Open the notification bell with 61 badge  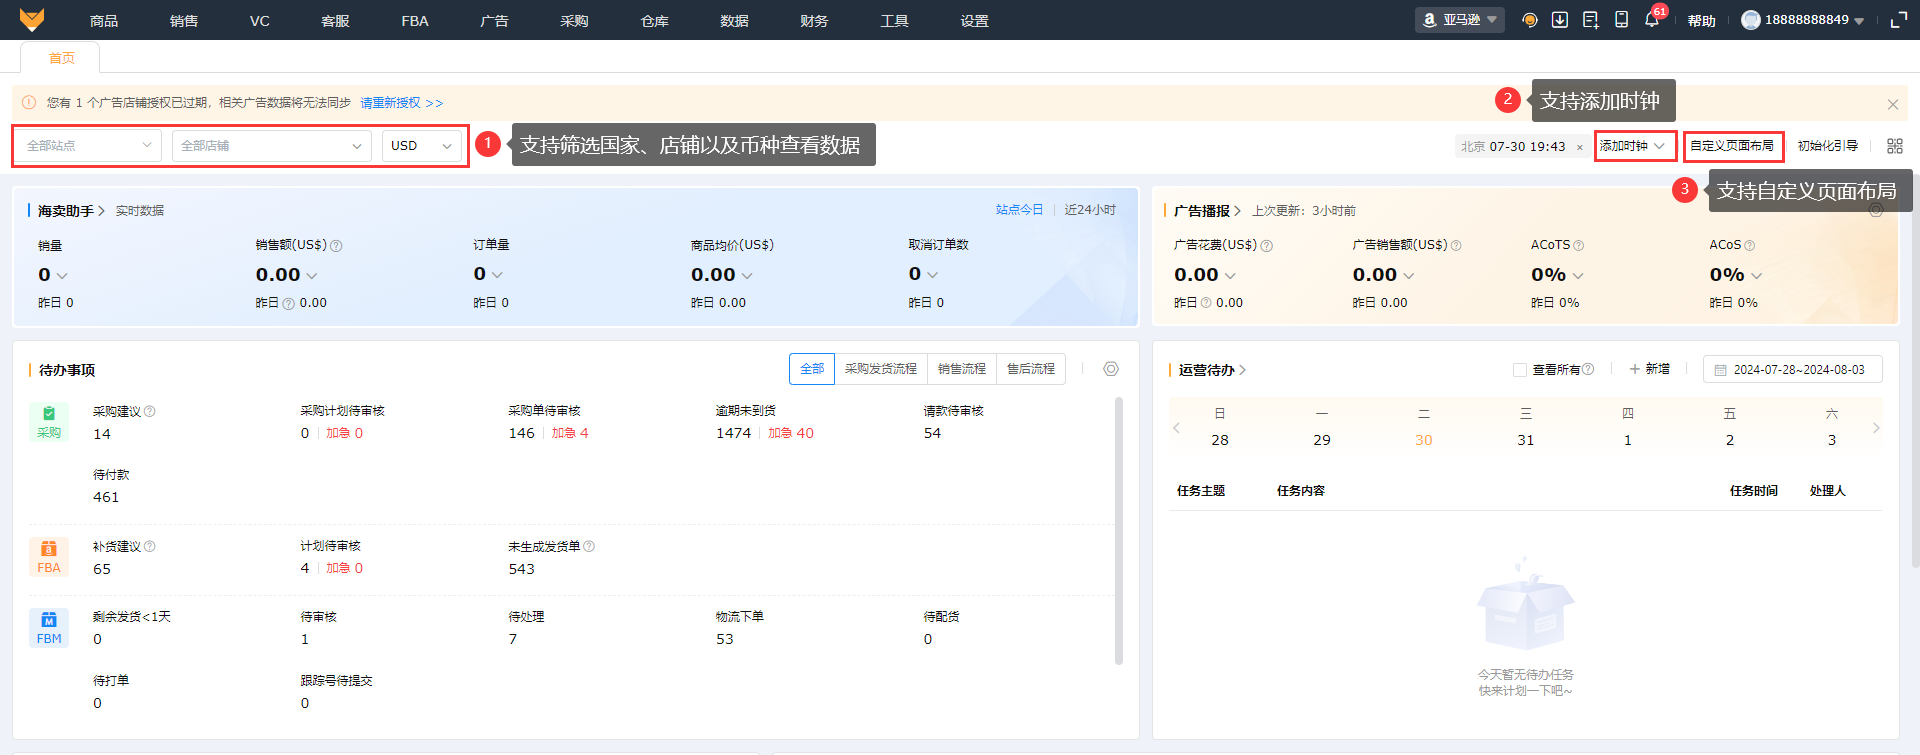[x=1651, y=20]
